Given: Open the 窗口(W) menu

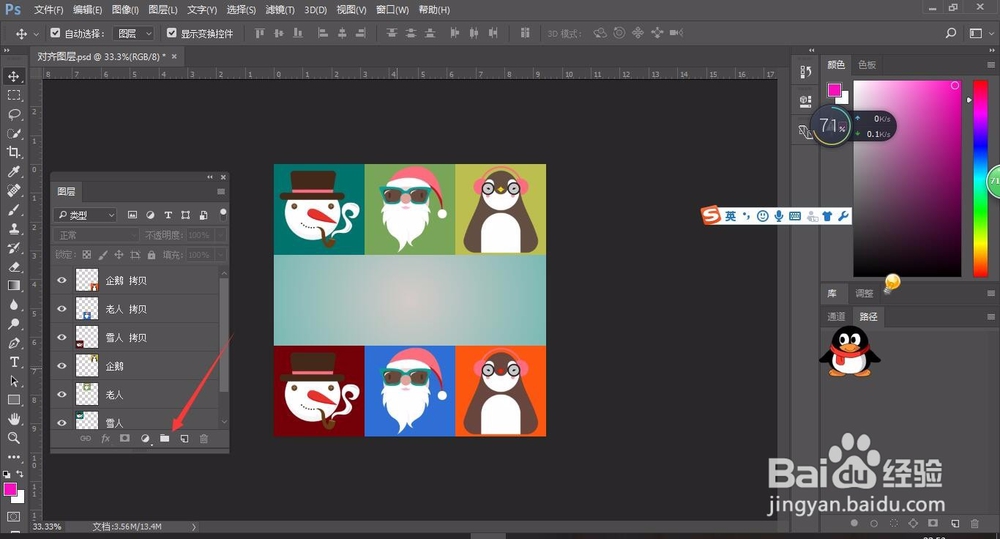Looking at the screenshot, I should click(x=392, y=10).
